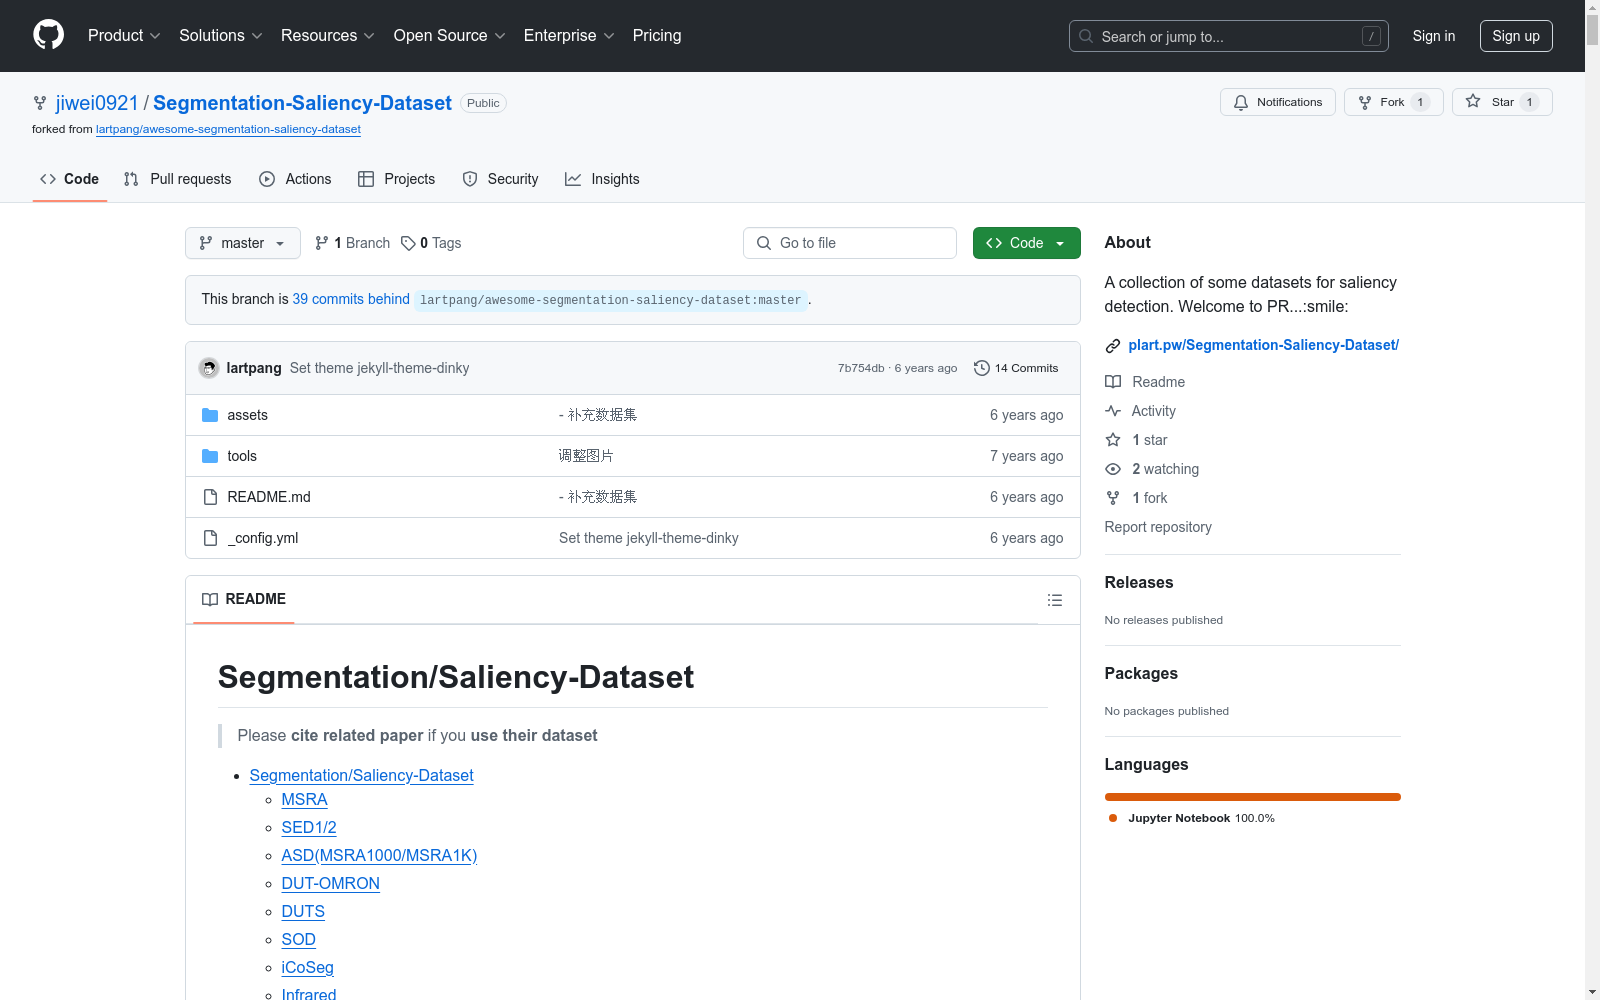
Task: Click the GitHub logo icon
Action: (48, 35)
